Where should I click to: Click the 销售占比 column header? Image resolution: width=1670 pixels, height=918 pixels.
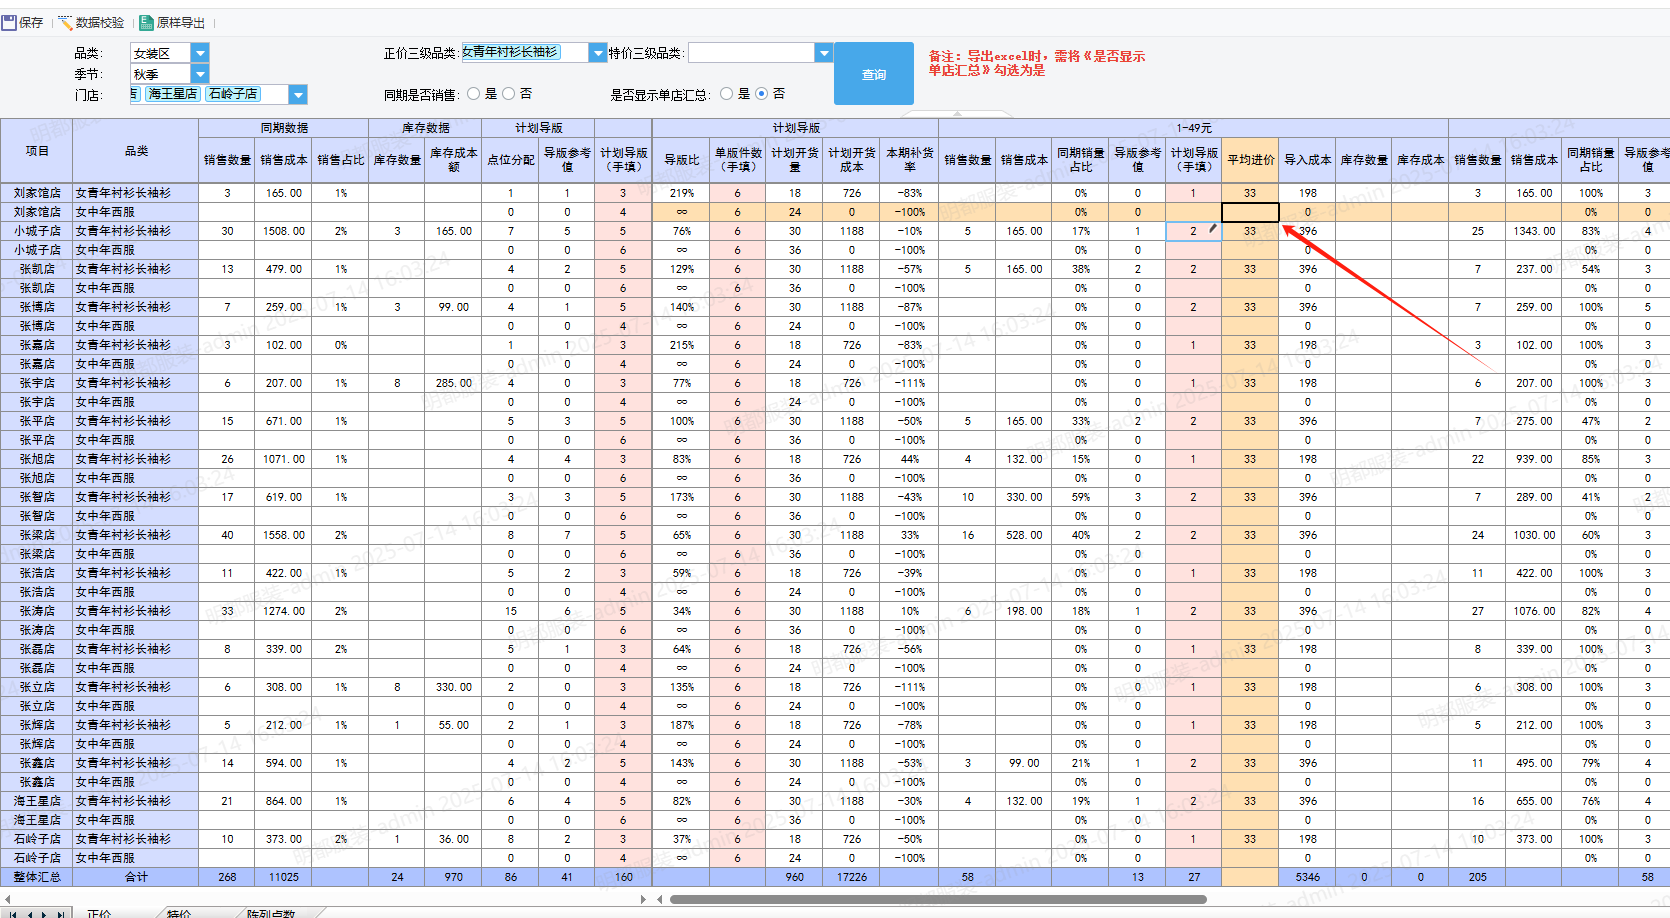[340, 160]
